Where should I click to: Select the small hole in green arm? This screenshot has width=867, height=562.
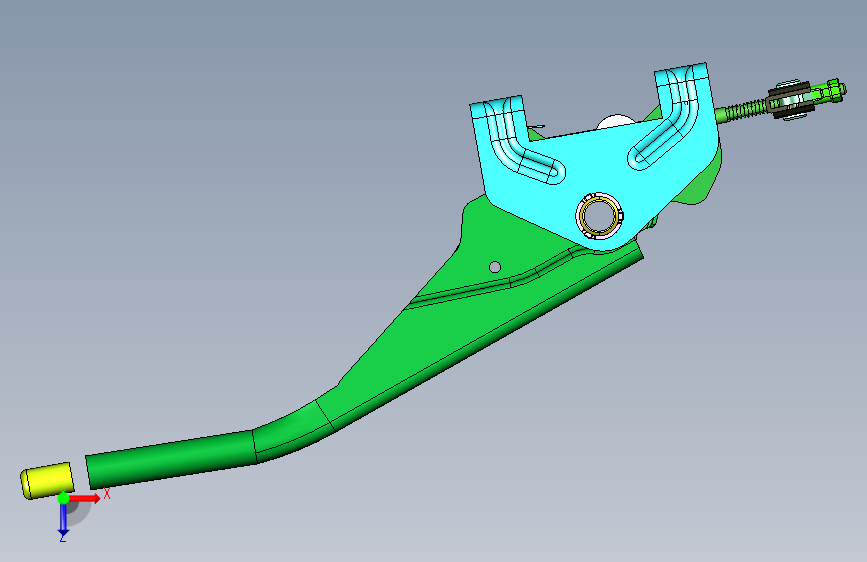pos(495,267)
